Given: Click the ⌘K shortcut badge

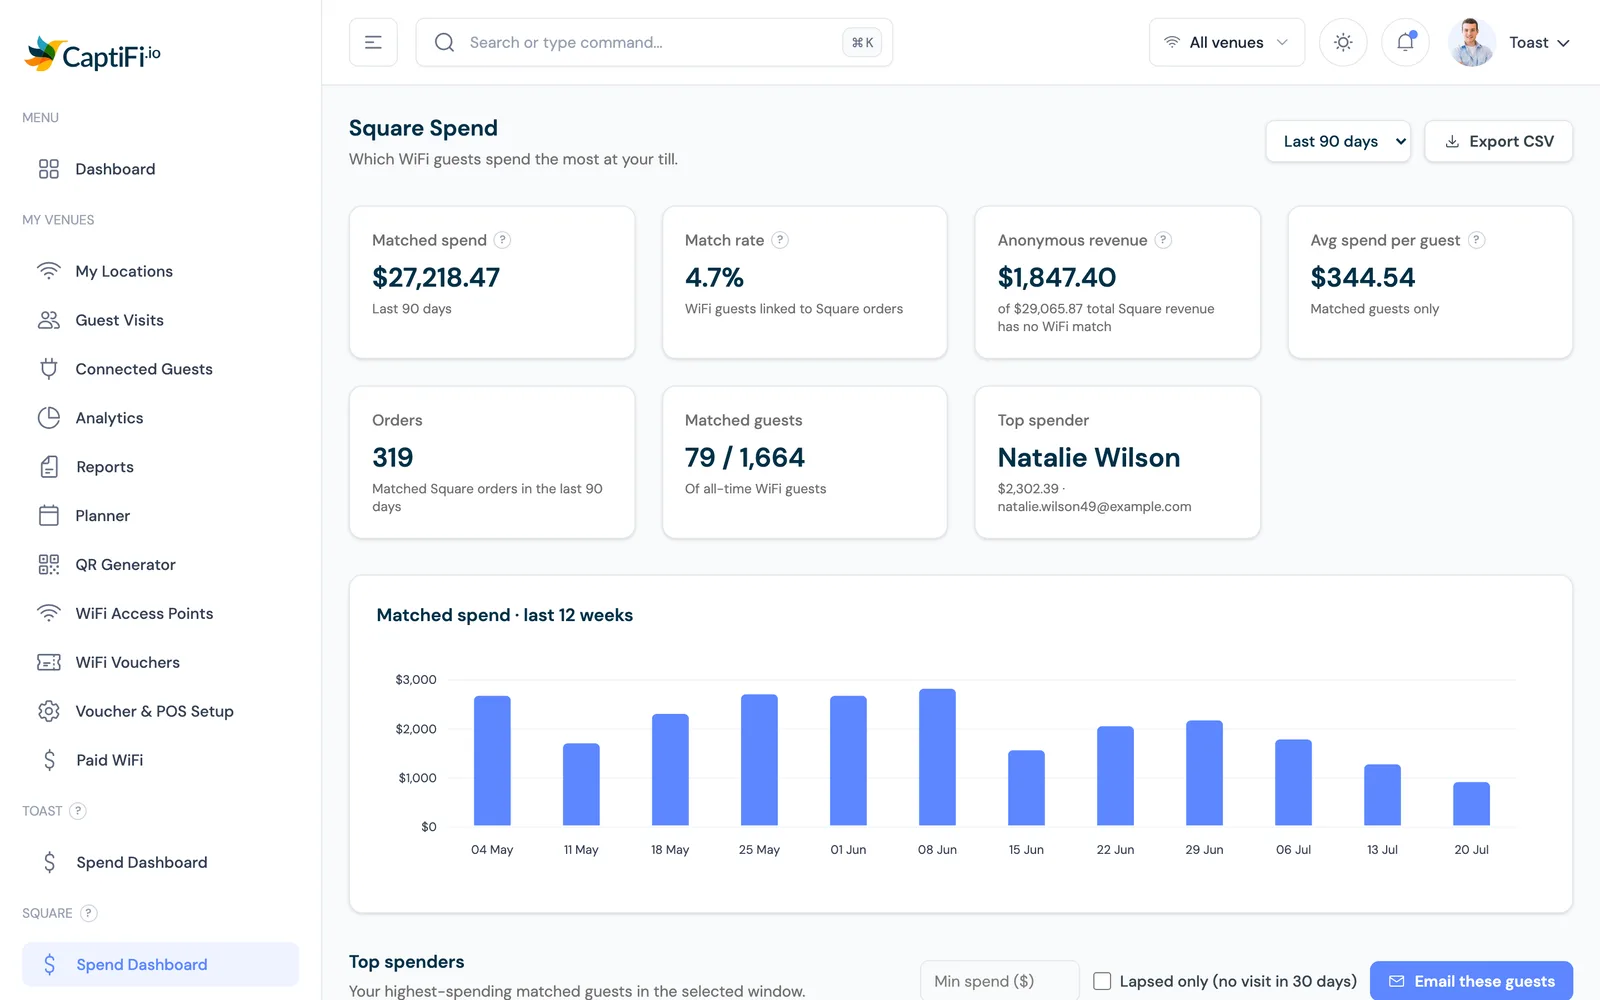Looking at the screenshot, I should [862, 42].
